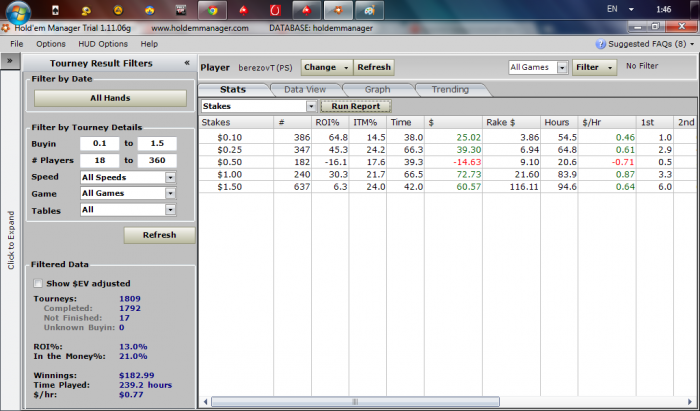
Task: Click the minimum # Players field
Action: point(100,161)
